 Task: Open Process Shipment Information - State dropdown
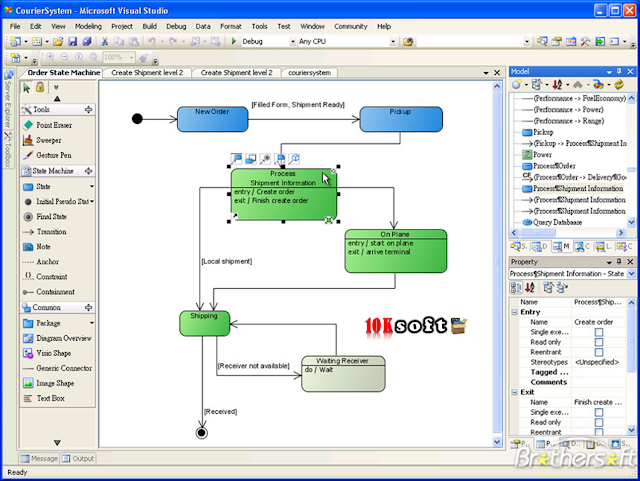point(631,274)
